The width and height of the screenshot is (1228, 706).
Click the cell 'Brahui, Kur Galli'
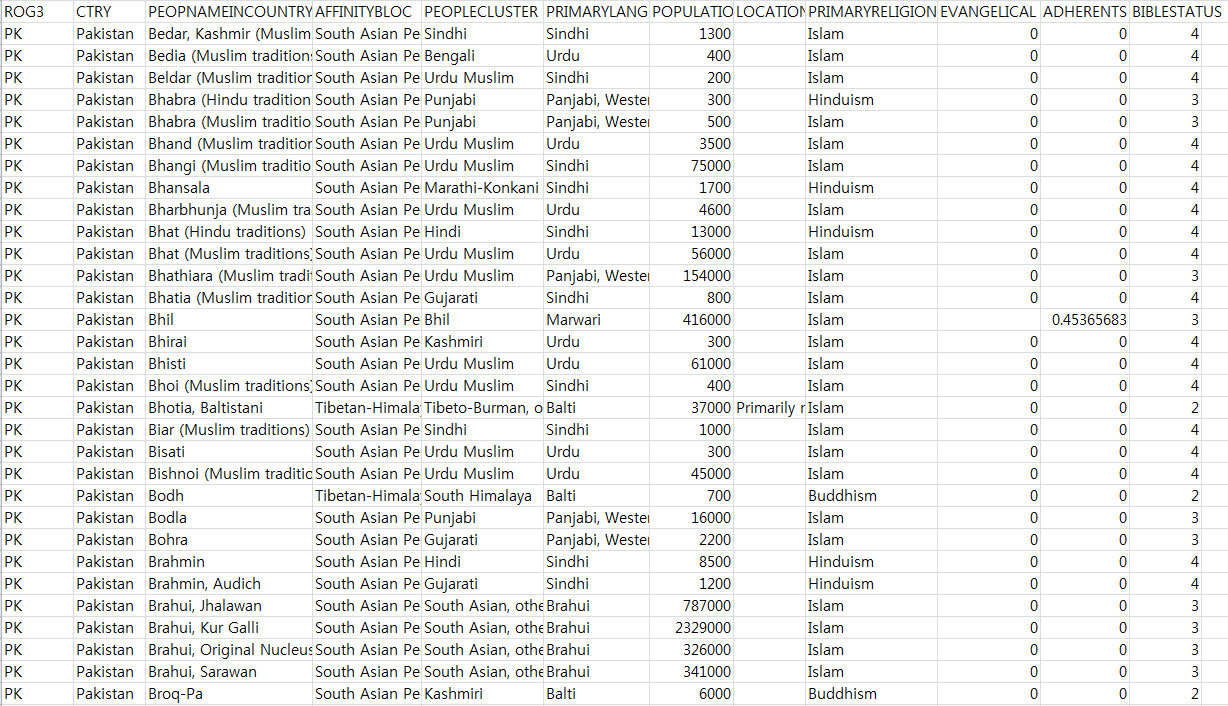[229, 628]
